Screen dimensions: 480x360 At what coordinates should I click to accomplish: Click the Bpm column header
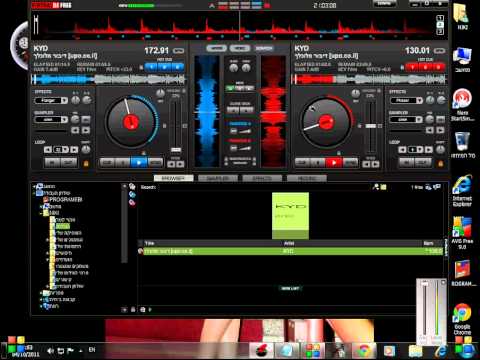tap(428, 243)
